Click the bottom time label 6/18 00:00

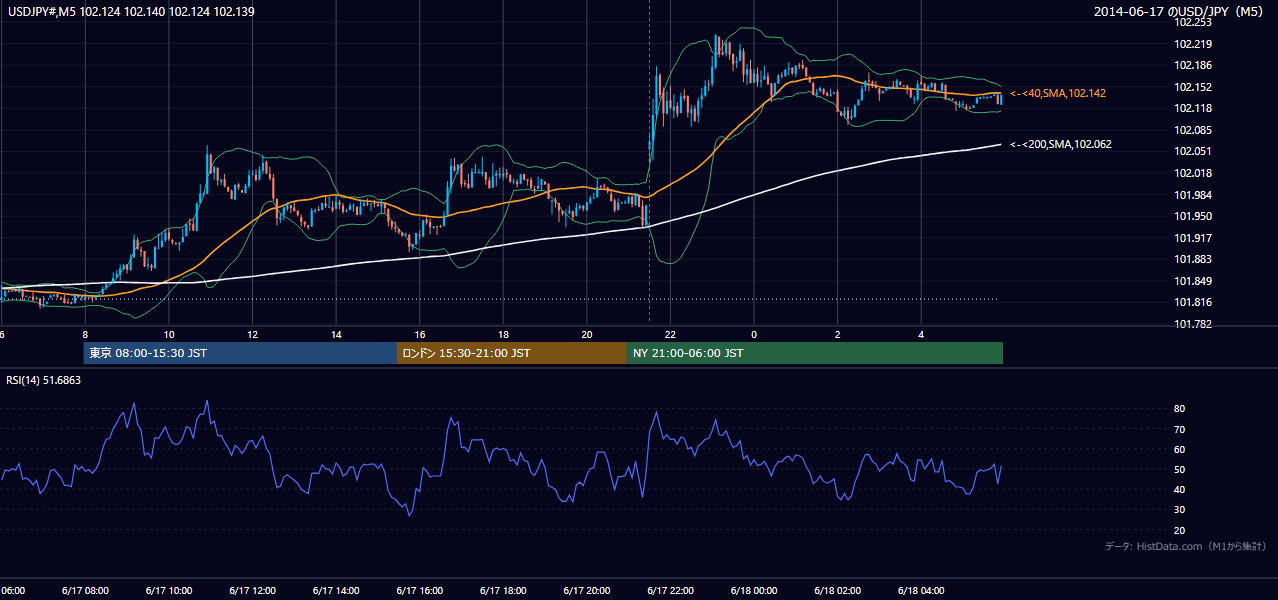click(754, 590)
